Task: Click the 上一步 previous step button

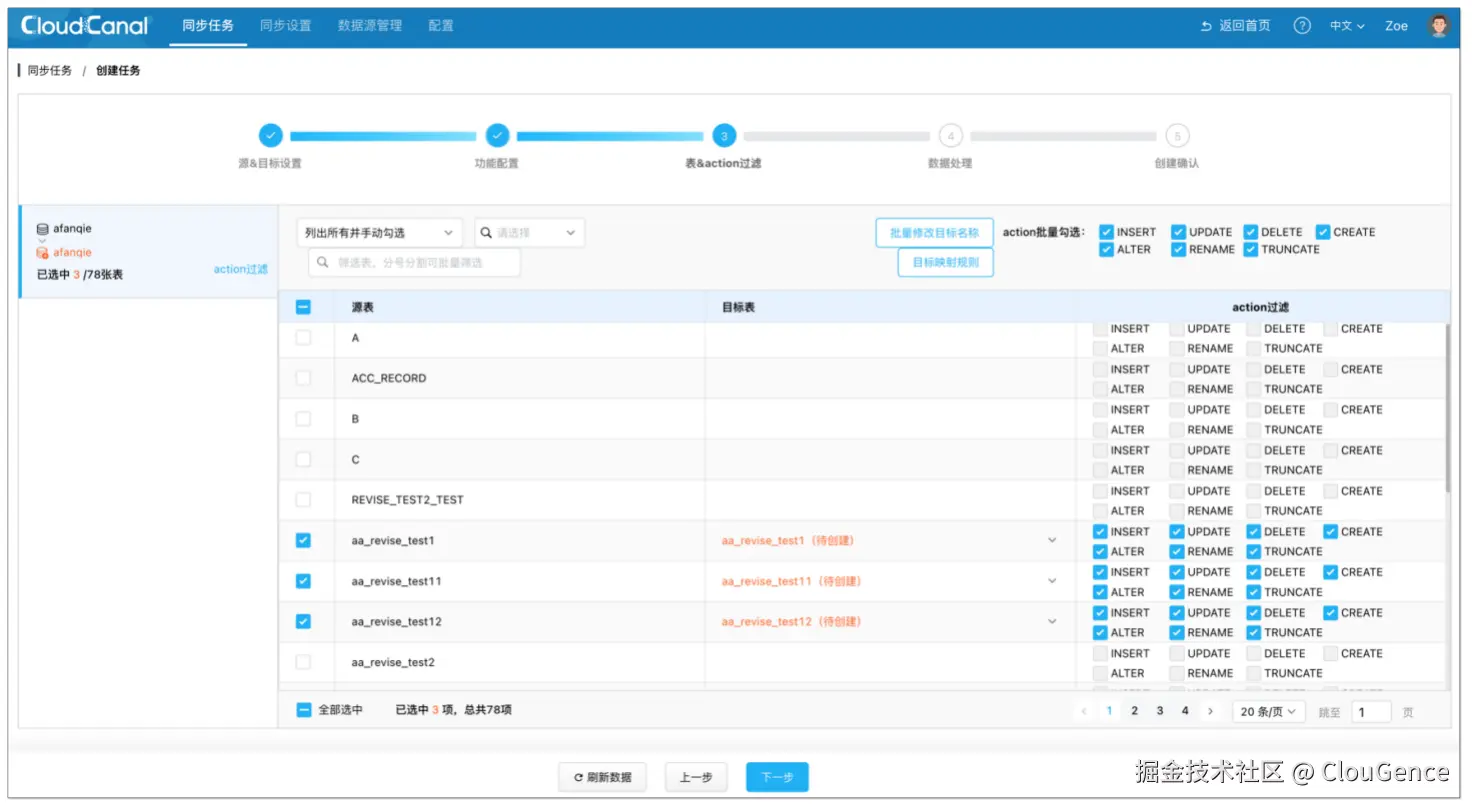Action: pos(696,777)
